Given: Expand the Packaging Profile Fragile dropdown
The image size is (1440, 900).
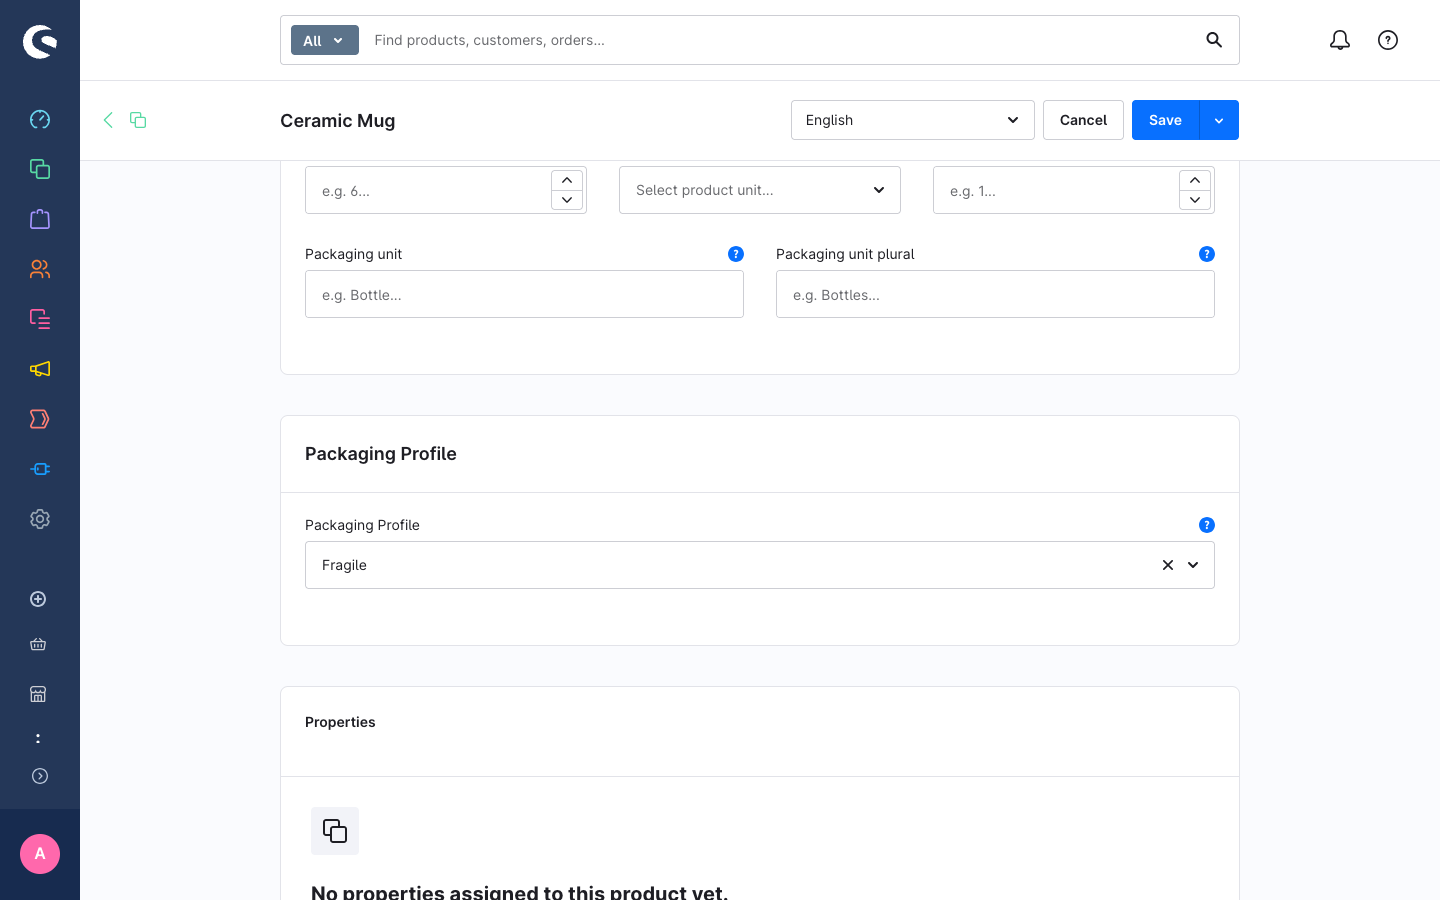Looking at the screenshot, I should (1193, 565).
